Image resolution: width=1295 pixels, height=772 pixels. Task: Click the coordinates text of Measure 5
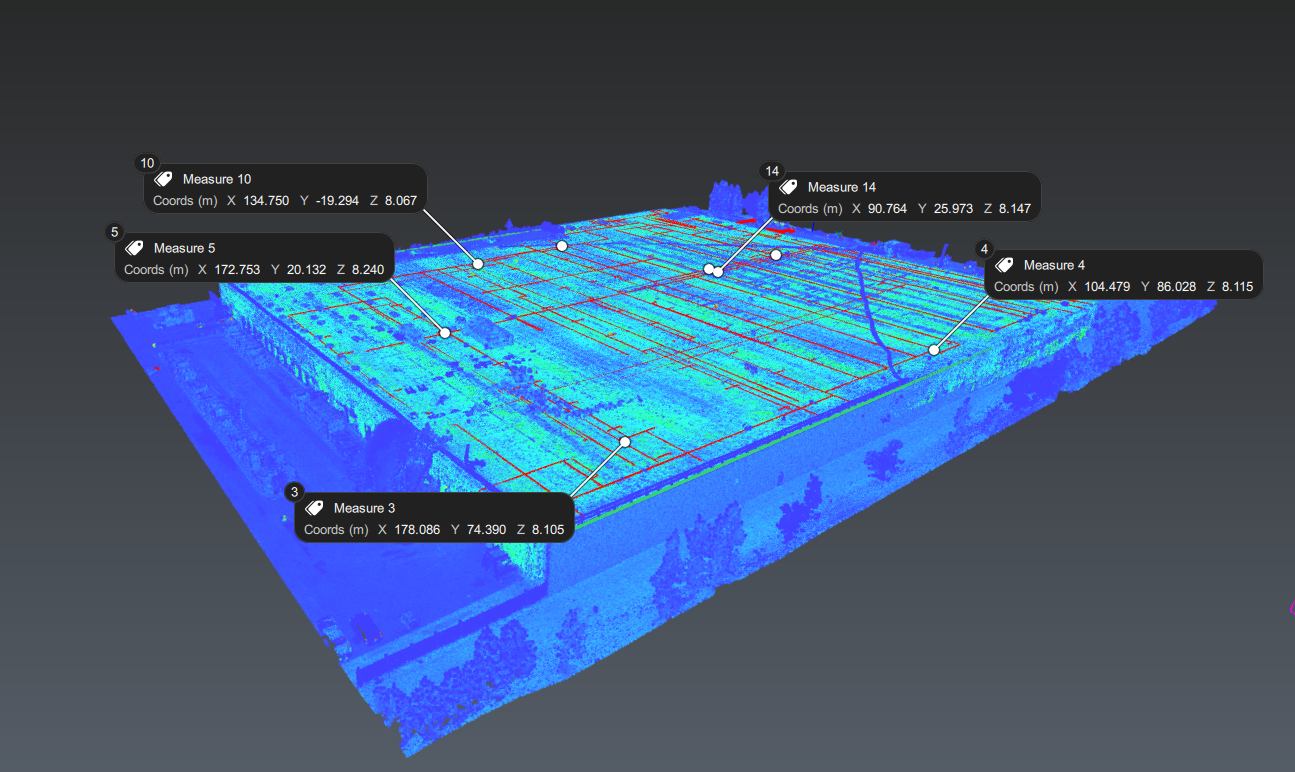click(254, 269)
